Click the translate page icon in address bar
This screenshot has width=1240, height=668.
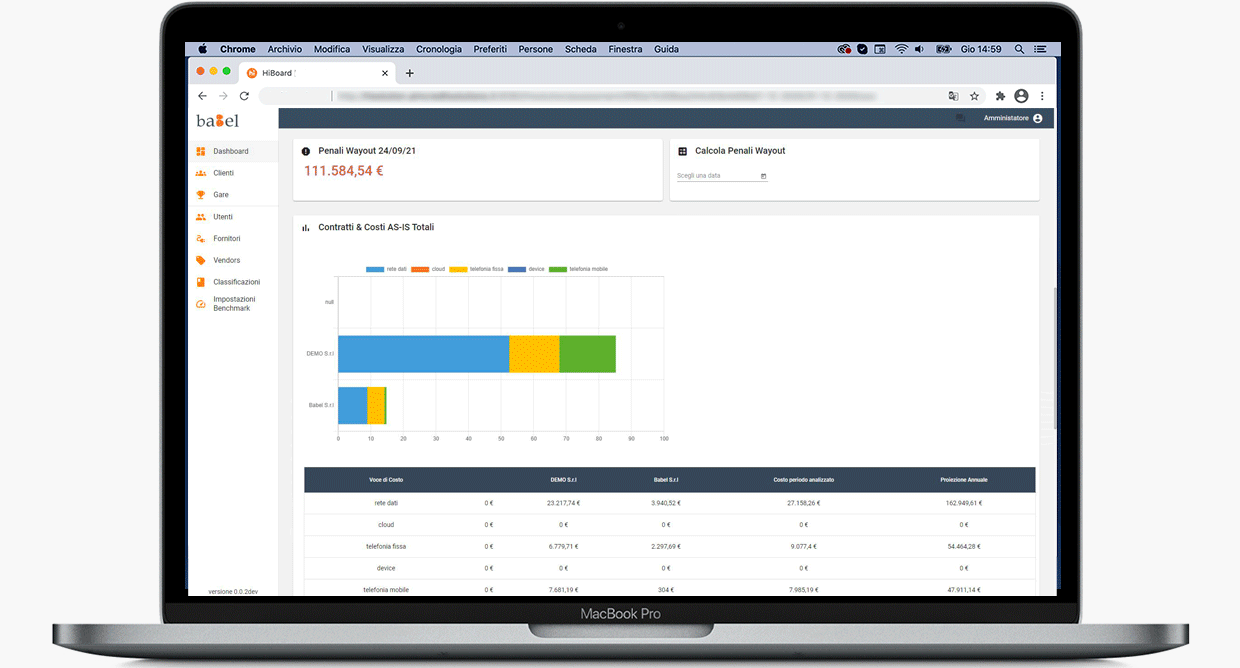[x=953, y=96]
